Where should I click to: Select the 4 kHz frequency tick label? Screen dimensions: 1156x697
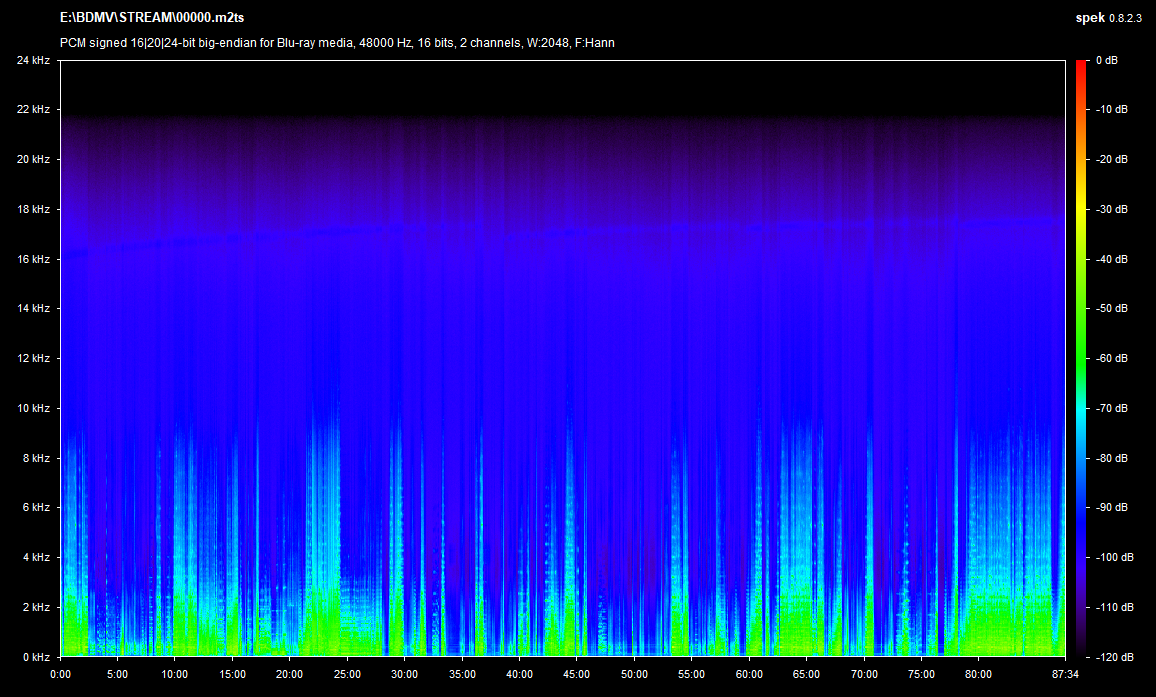click(35, 557)
